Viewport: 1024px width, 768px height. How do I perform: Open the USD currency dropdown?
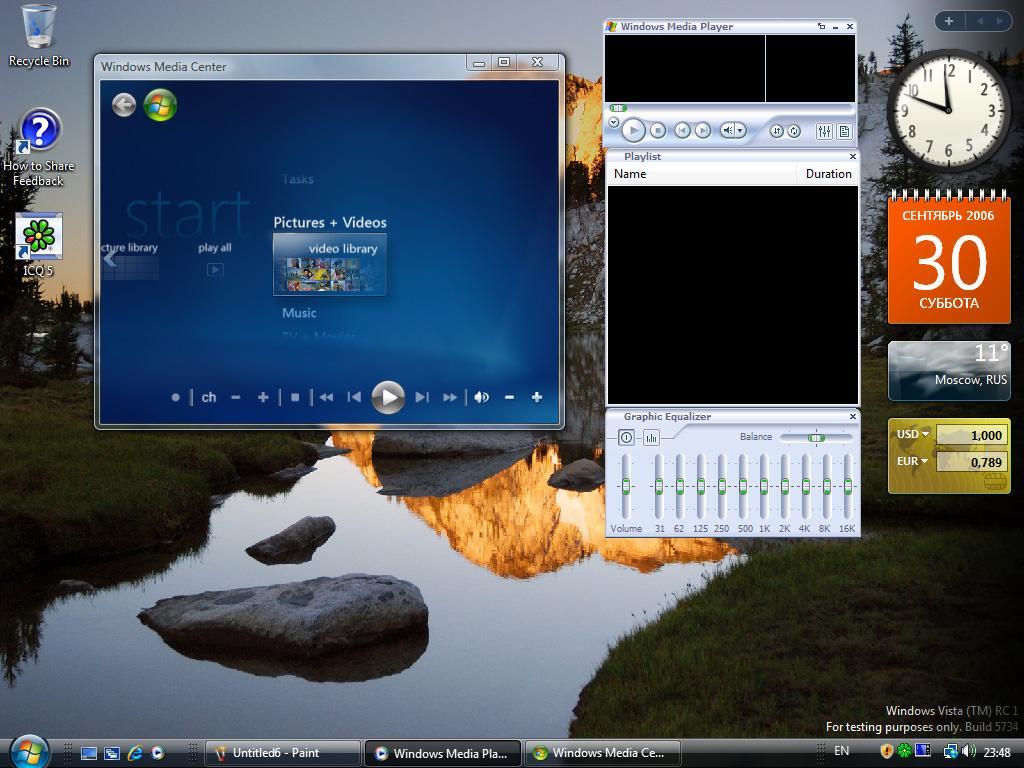[914, 434]
